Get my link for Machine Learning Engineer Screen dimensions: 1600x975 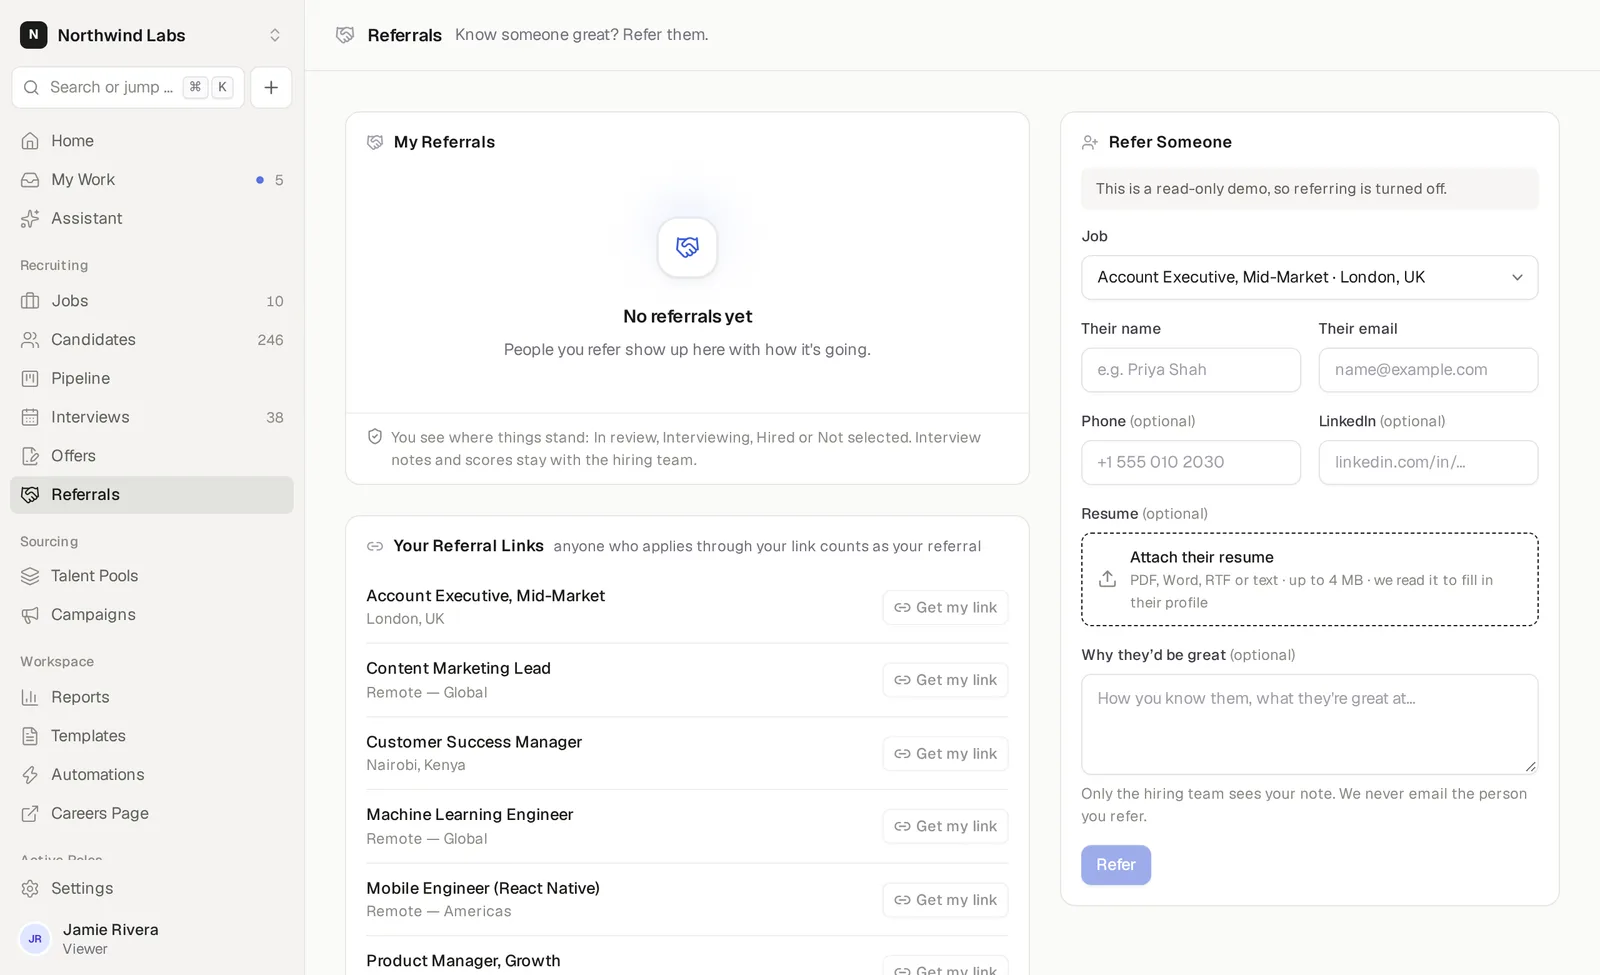click(x=945, y=826)
